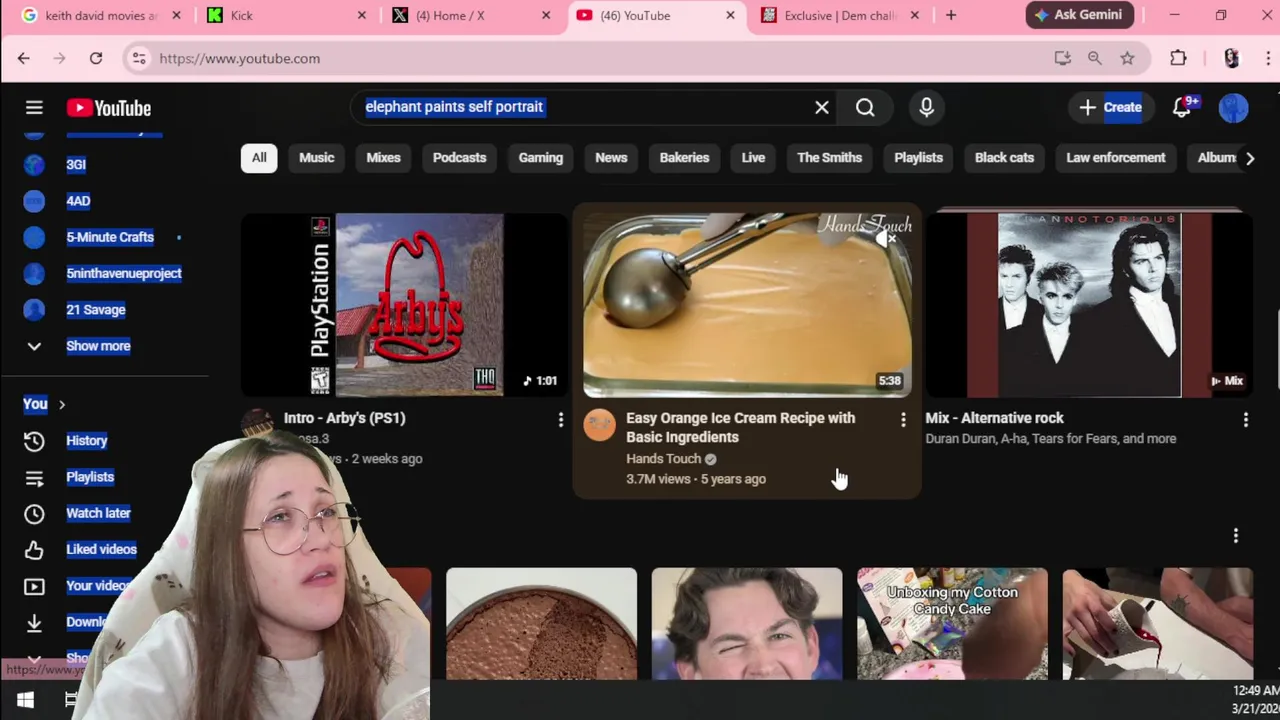This screenshot has height=720, width=1280.
Task: Open a new browser tab with plus icon
Action: coord(951,15)
